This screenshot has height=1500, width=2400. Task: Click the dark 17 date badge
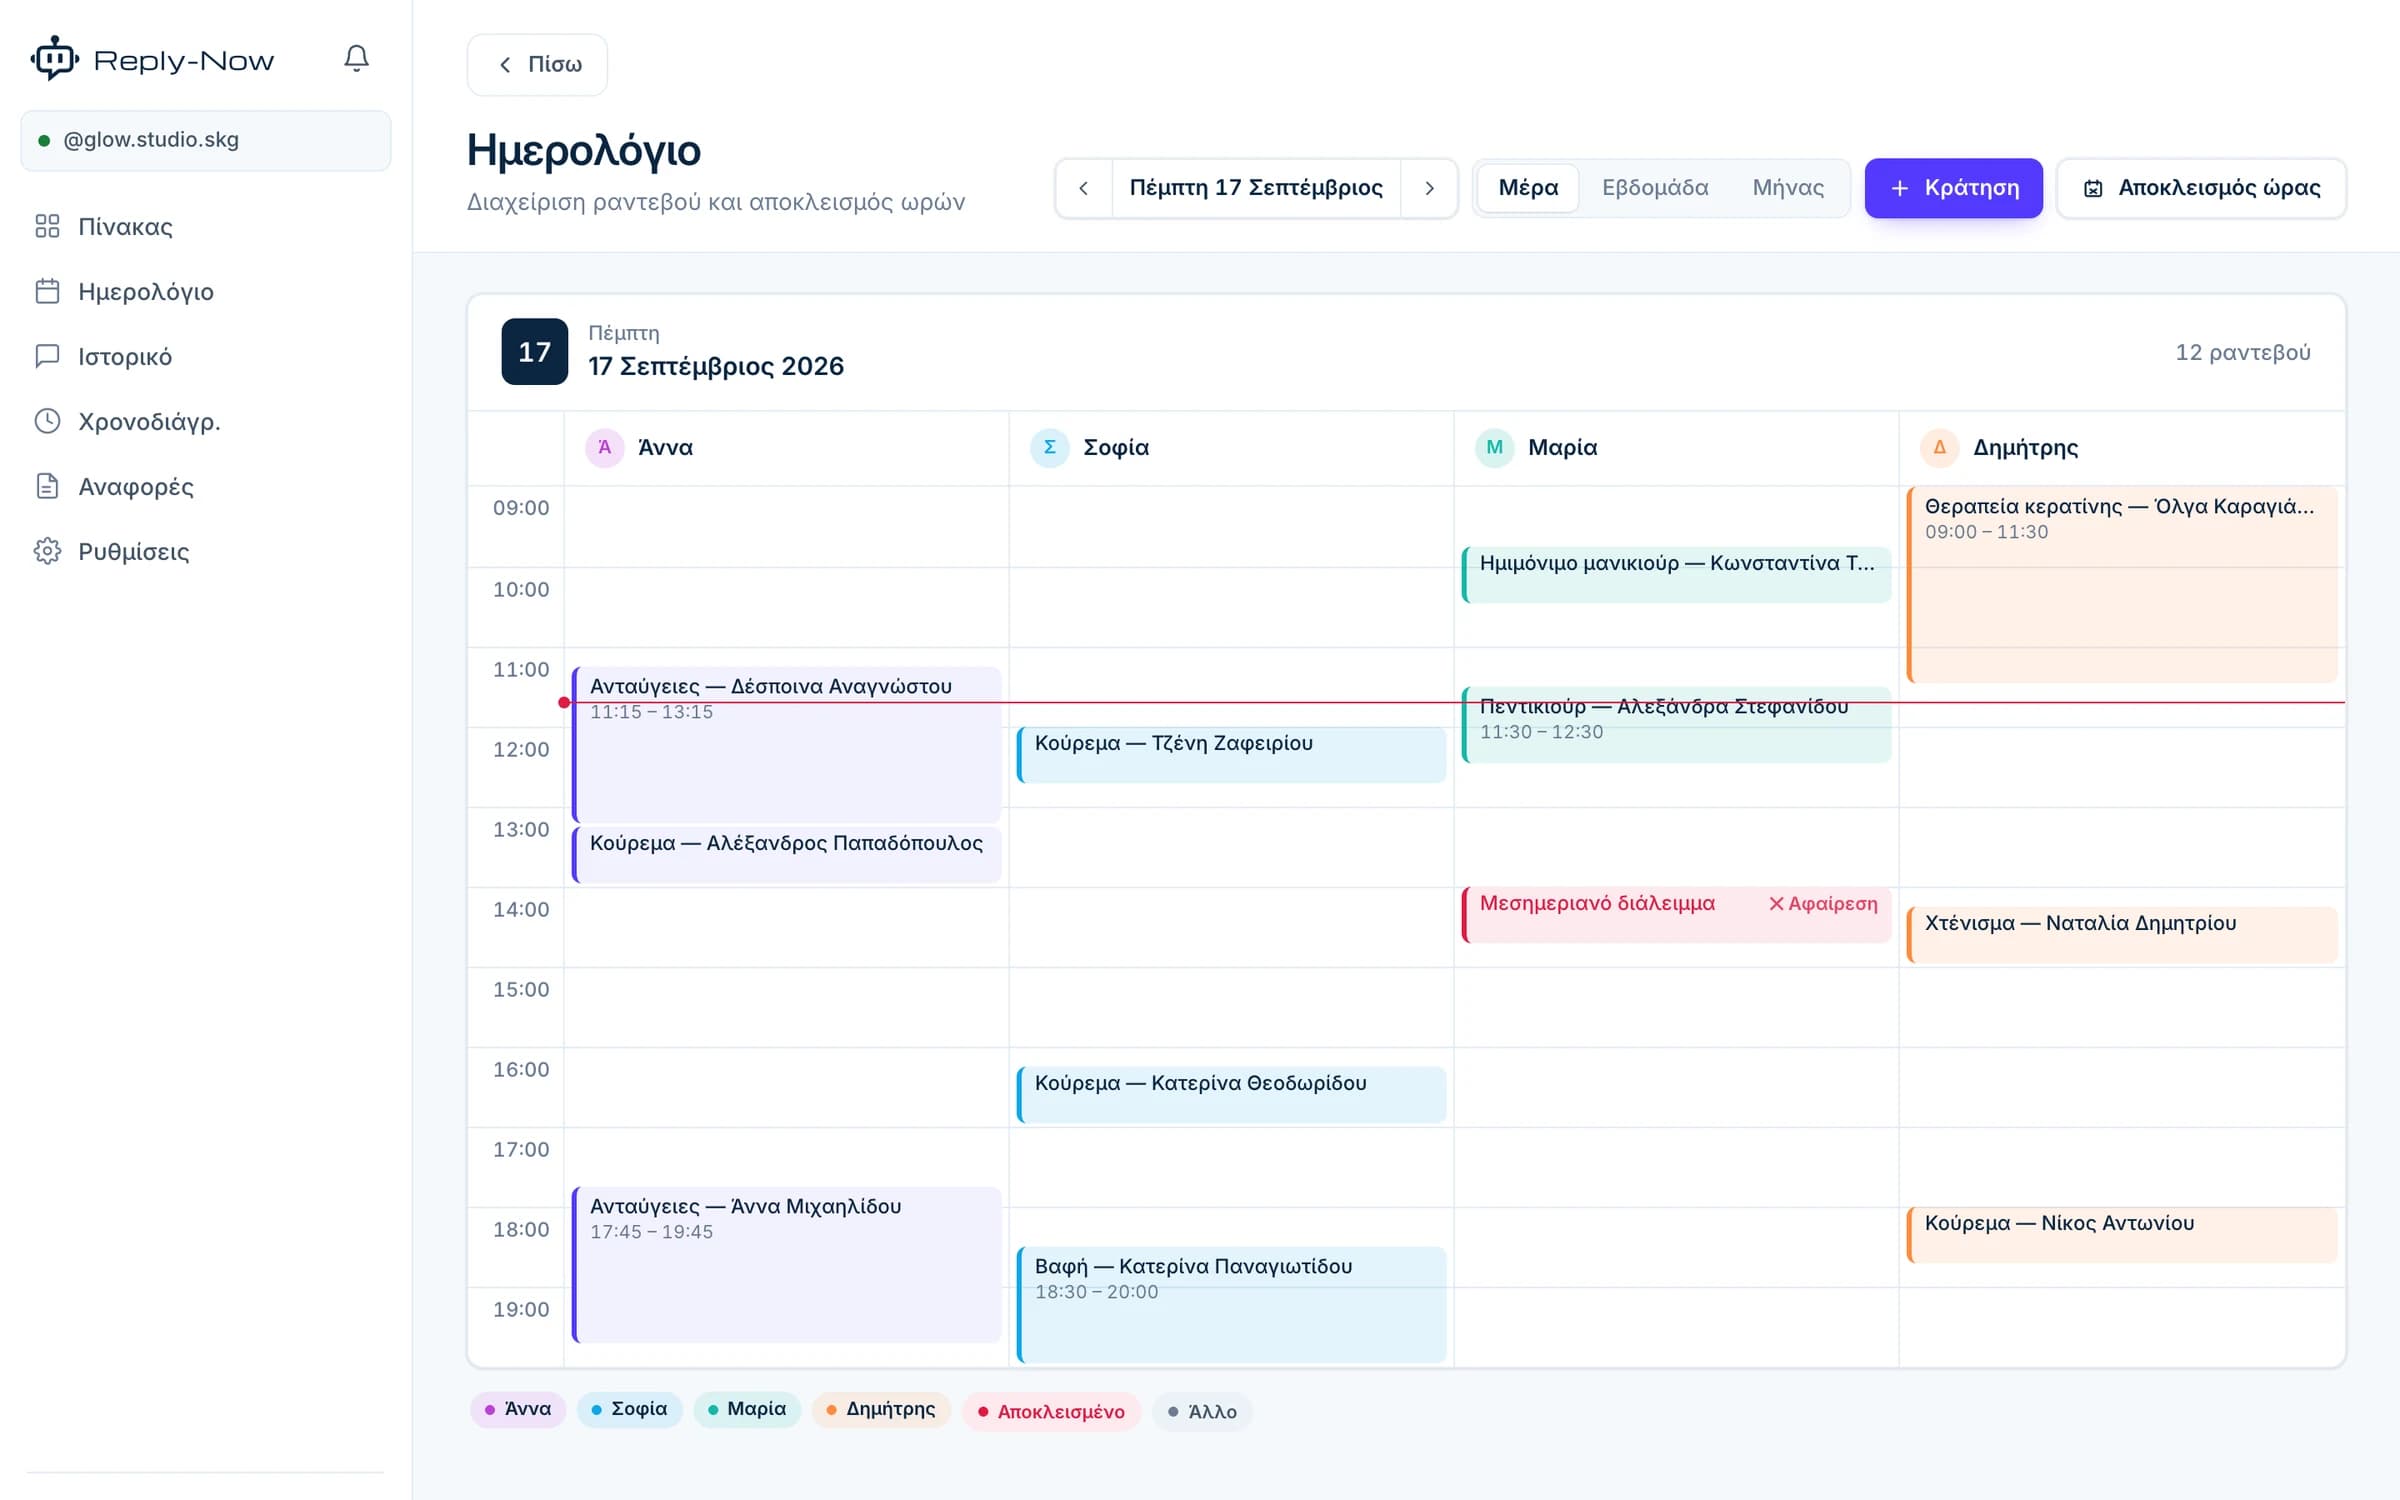click(x=534, y=351)
